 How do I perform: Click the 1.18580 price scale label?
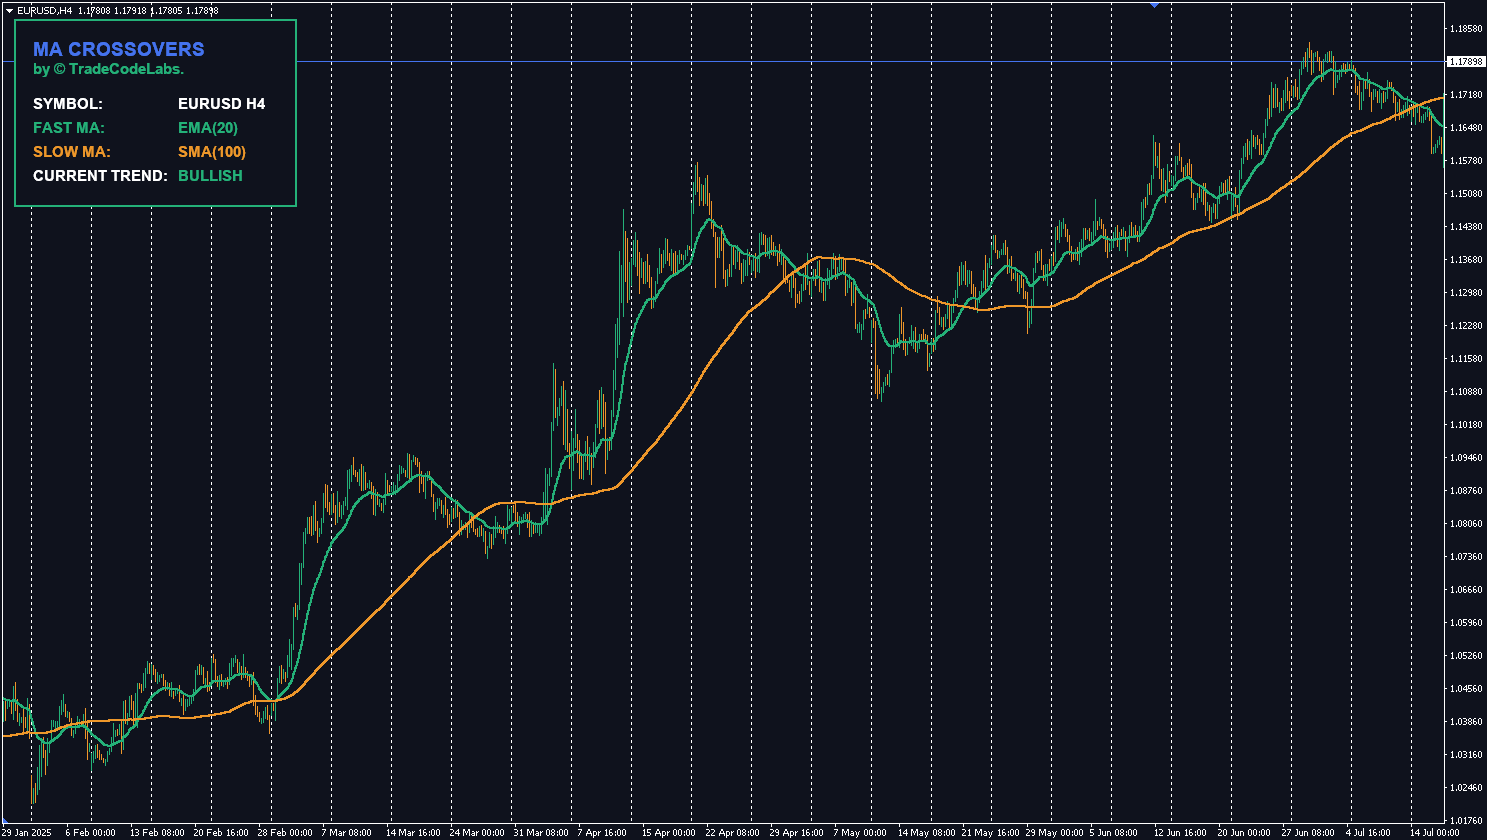(1464, 29)
